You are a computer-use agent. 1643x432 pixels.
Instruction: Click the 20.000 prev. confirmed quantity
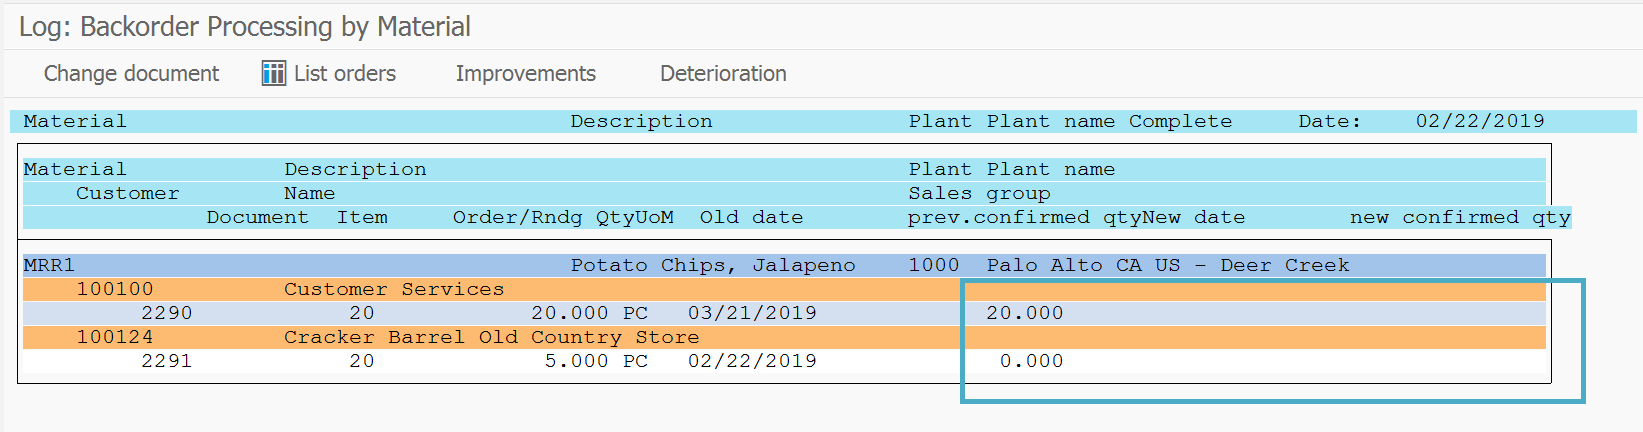pos(1025,313)
